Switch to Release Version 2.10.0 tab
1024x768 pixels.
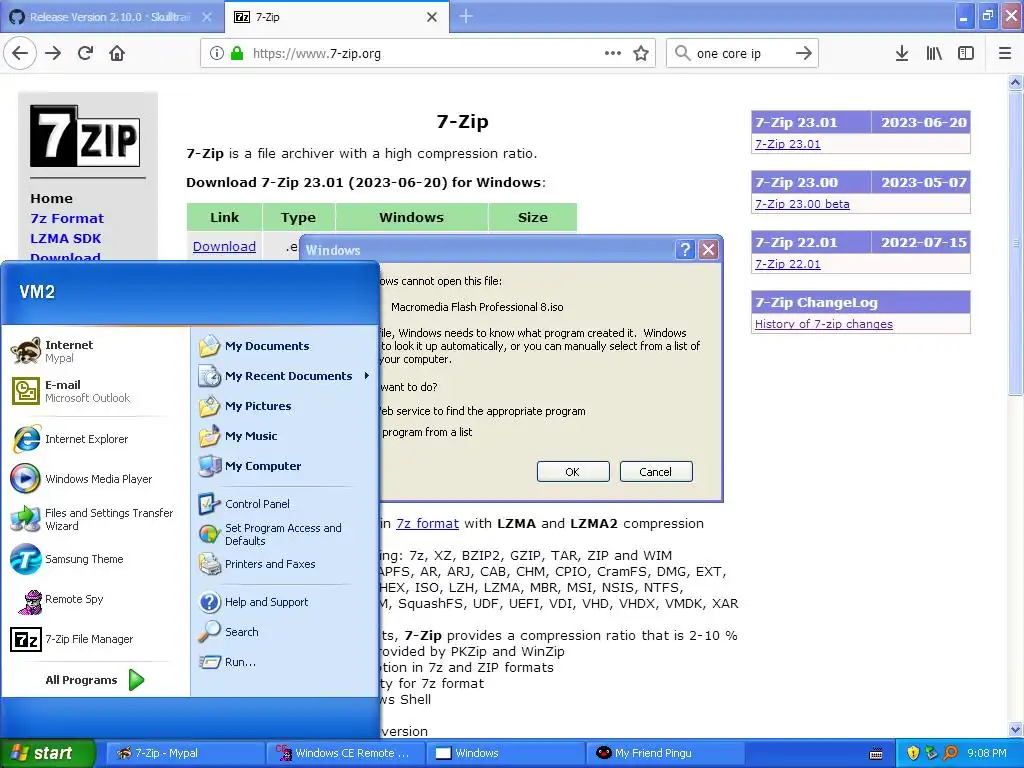111,17
